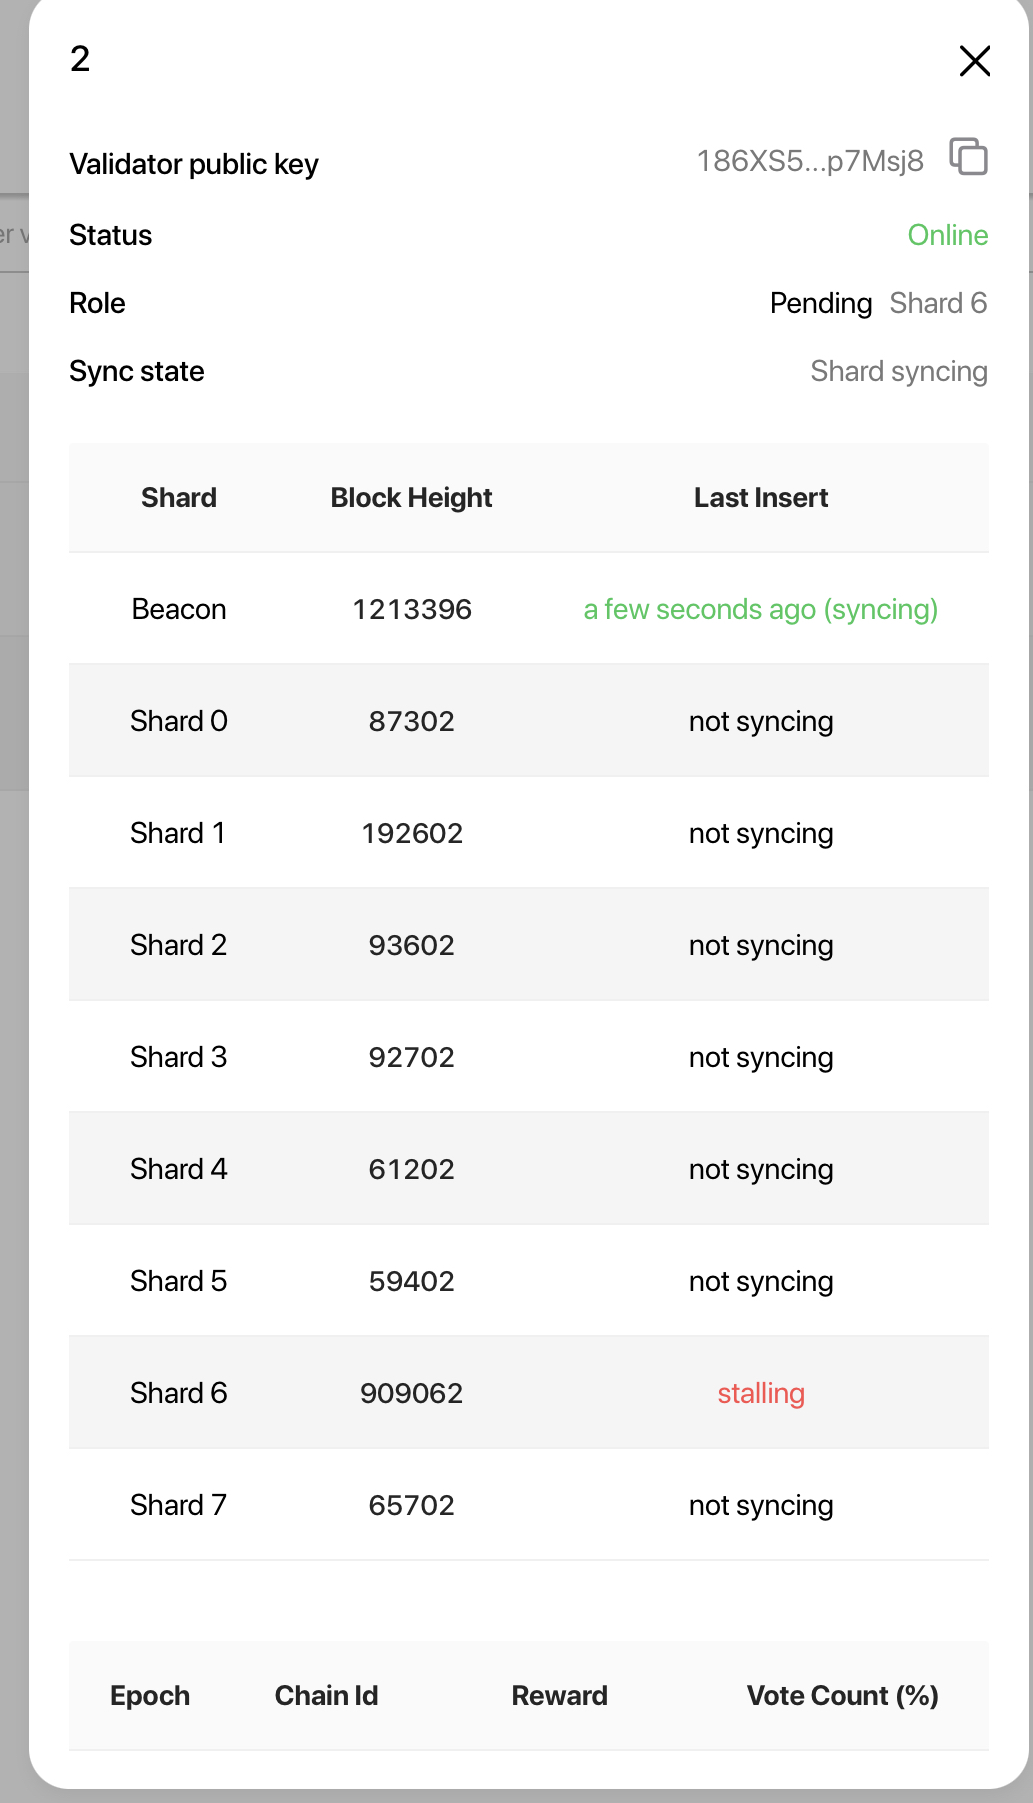Screen dimensions: 1033x1803
Task: Click the Vote Count (%) header
Action: (843, 1696)
